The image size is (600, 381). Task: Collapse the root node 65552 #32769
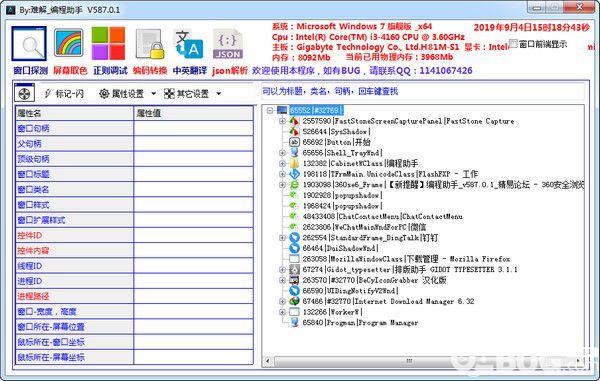coord(270,110)
